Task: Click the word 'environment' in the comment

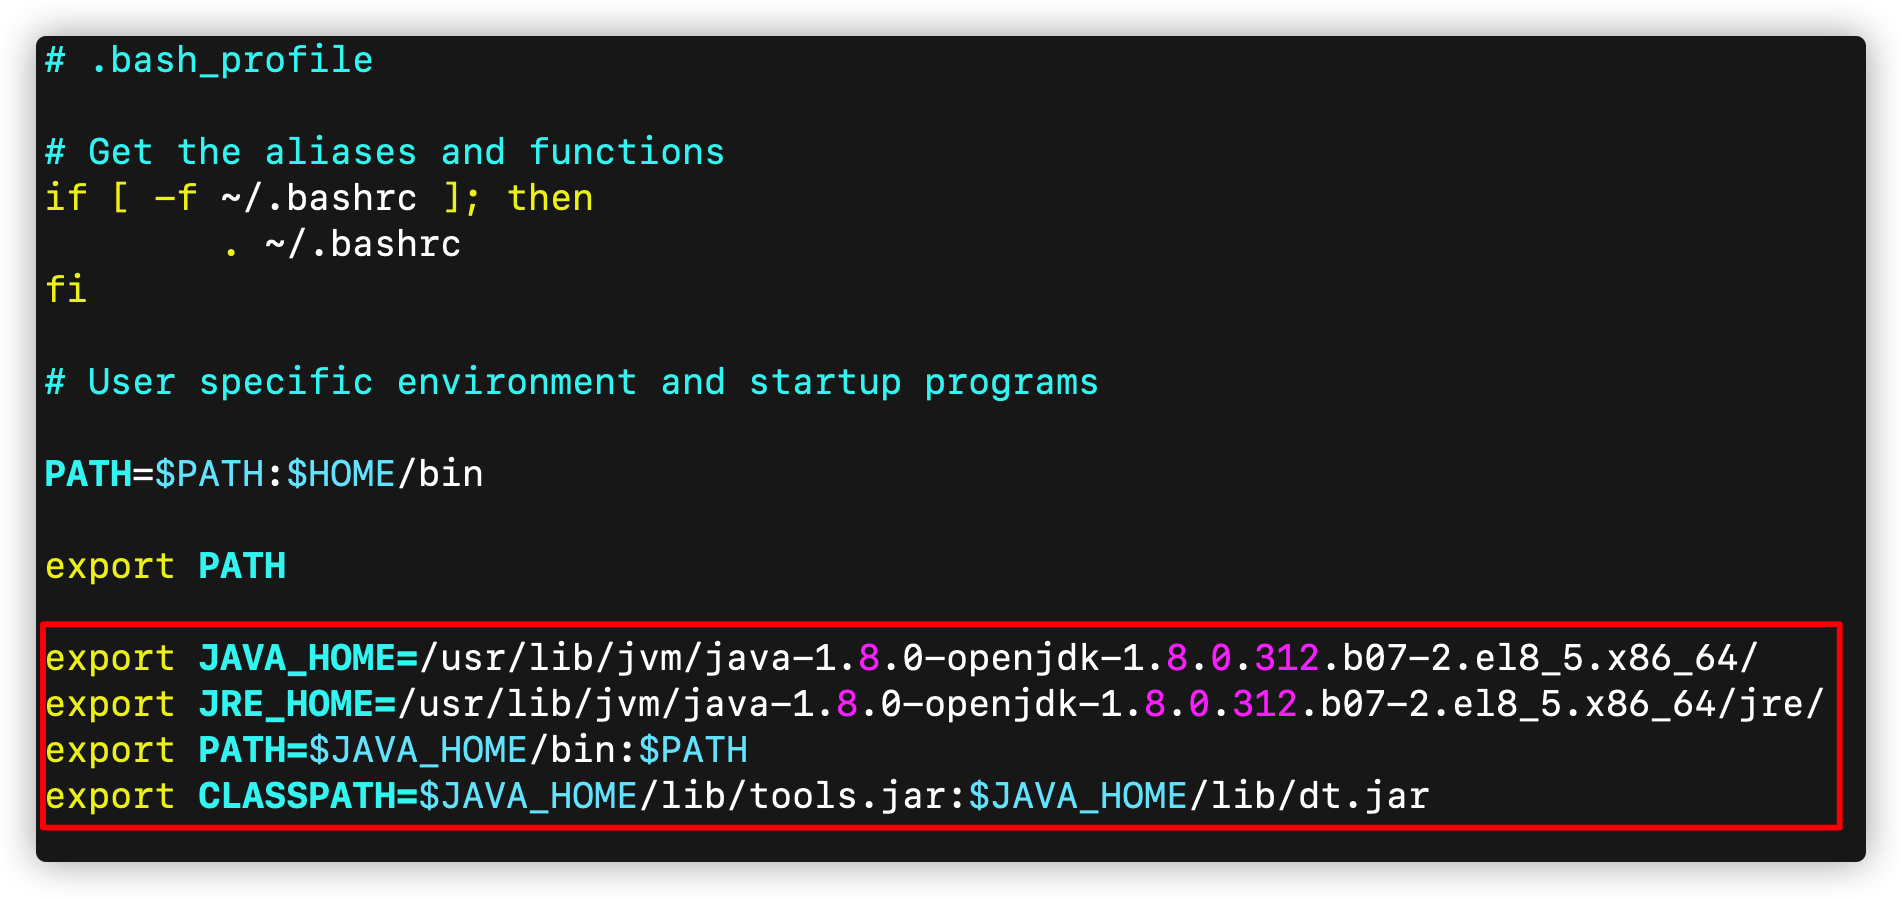Action: click(516, 382)
